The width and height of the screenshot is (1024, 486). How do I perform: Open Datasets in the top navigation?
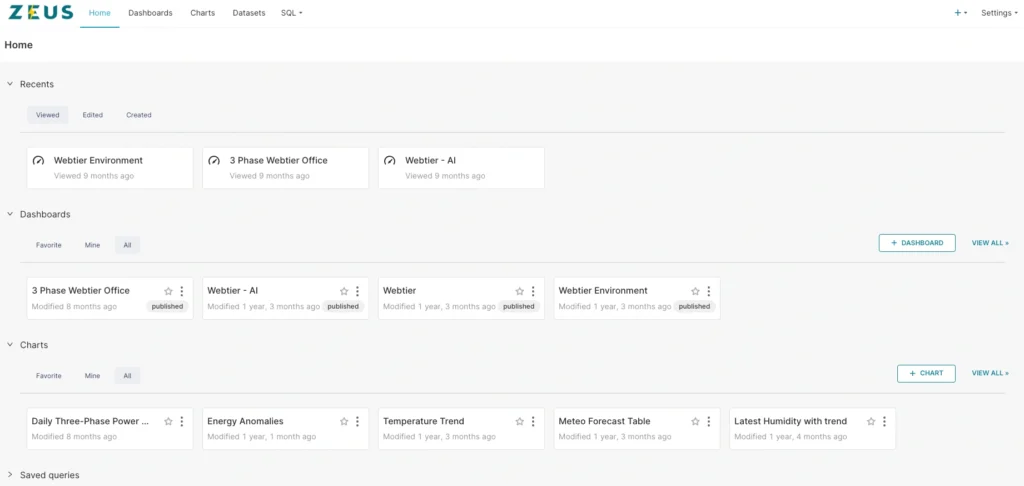(x=249, y=13)
